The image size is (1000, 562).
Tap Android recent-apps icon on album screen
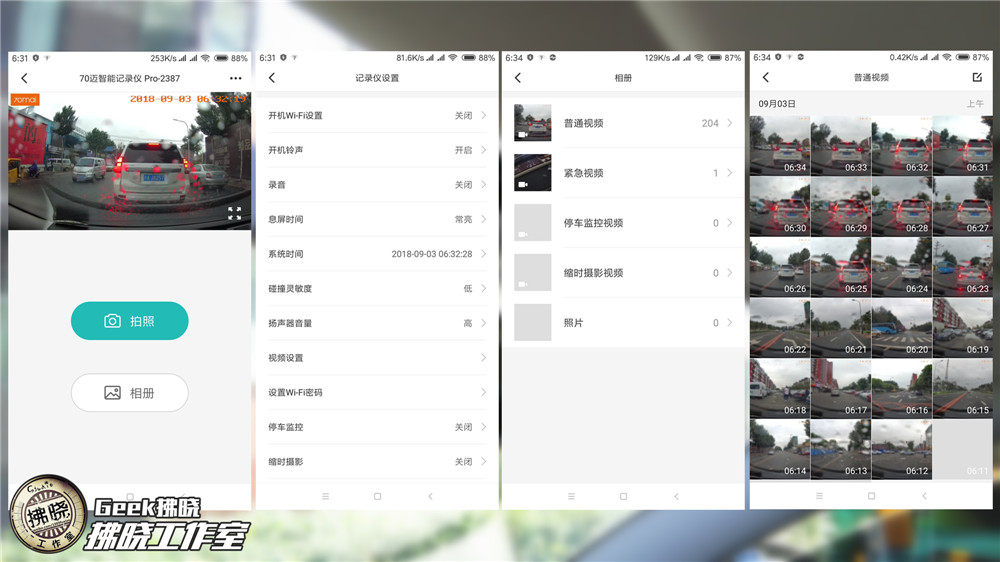571,496
